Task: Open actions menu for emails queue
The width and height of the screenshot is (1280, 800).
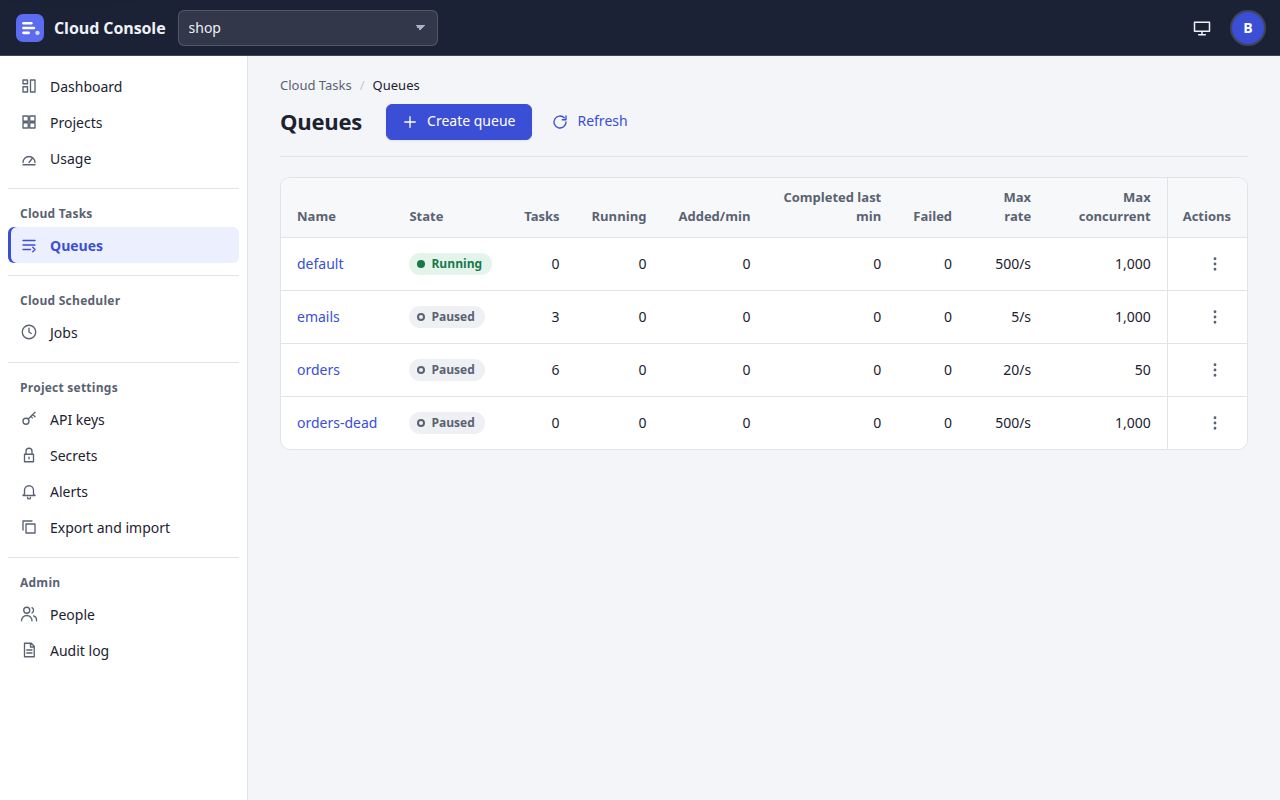Action: (x=1215, y=317)
